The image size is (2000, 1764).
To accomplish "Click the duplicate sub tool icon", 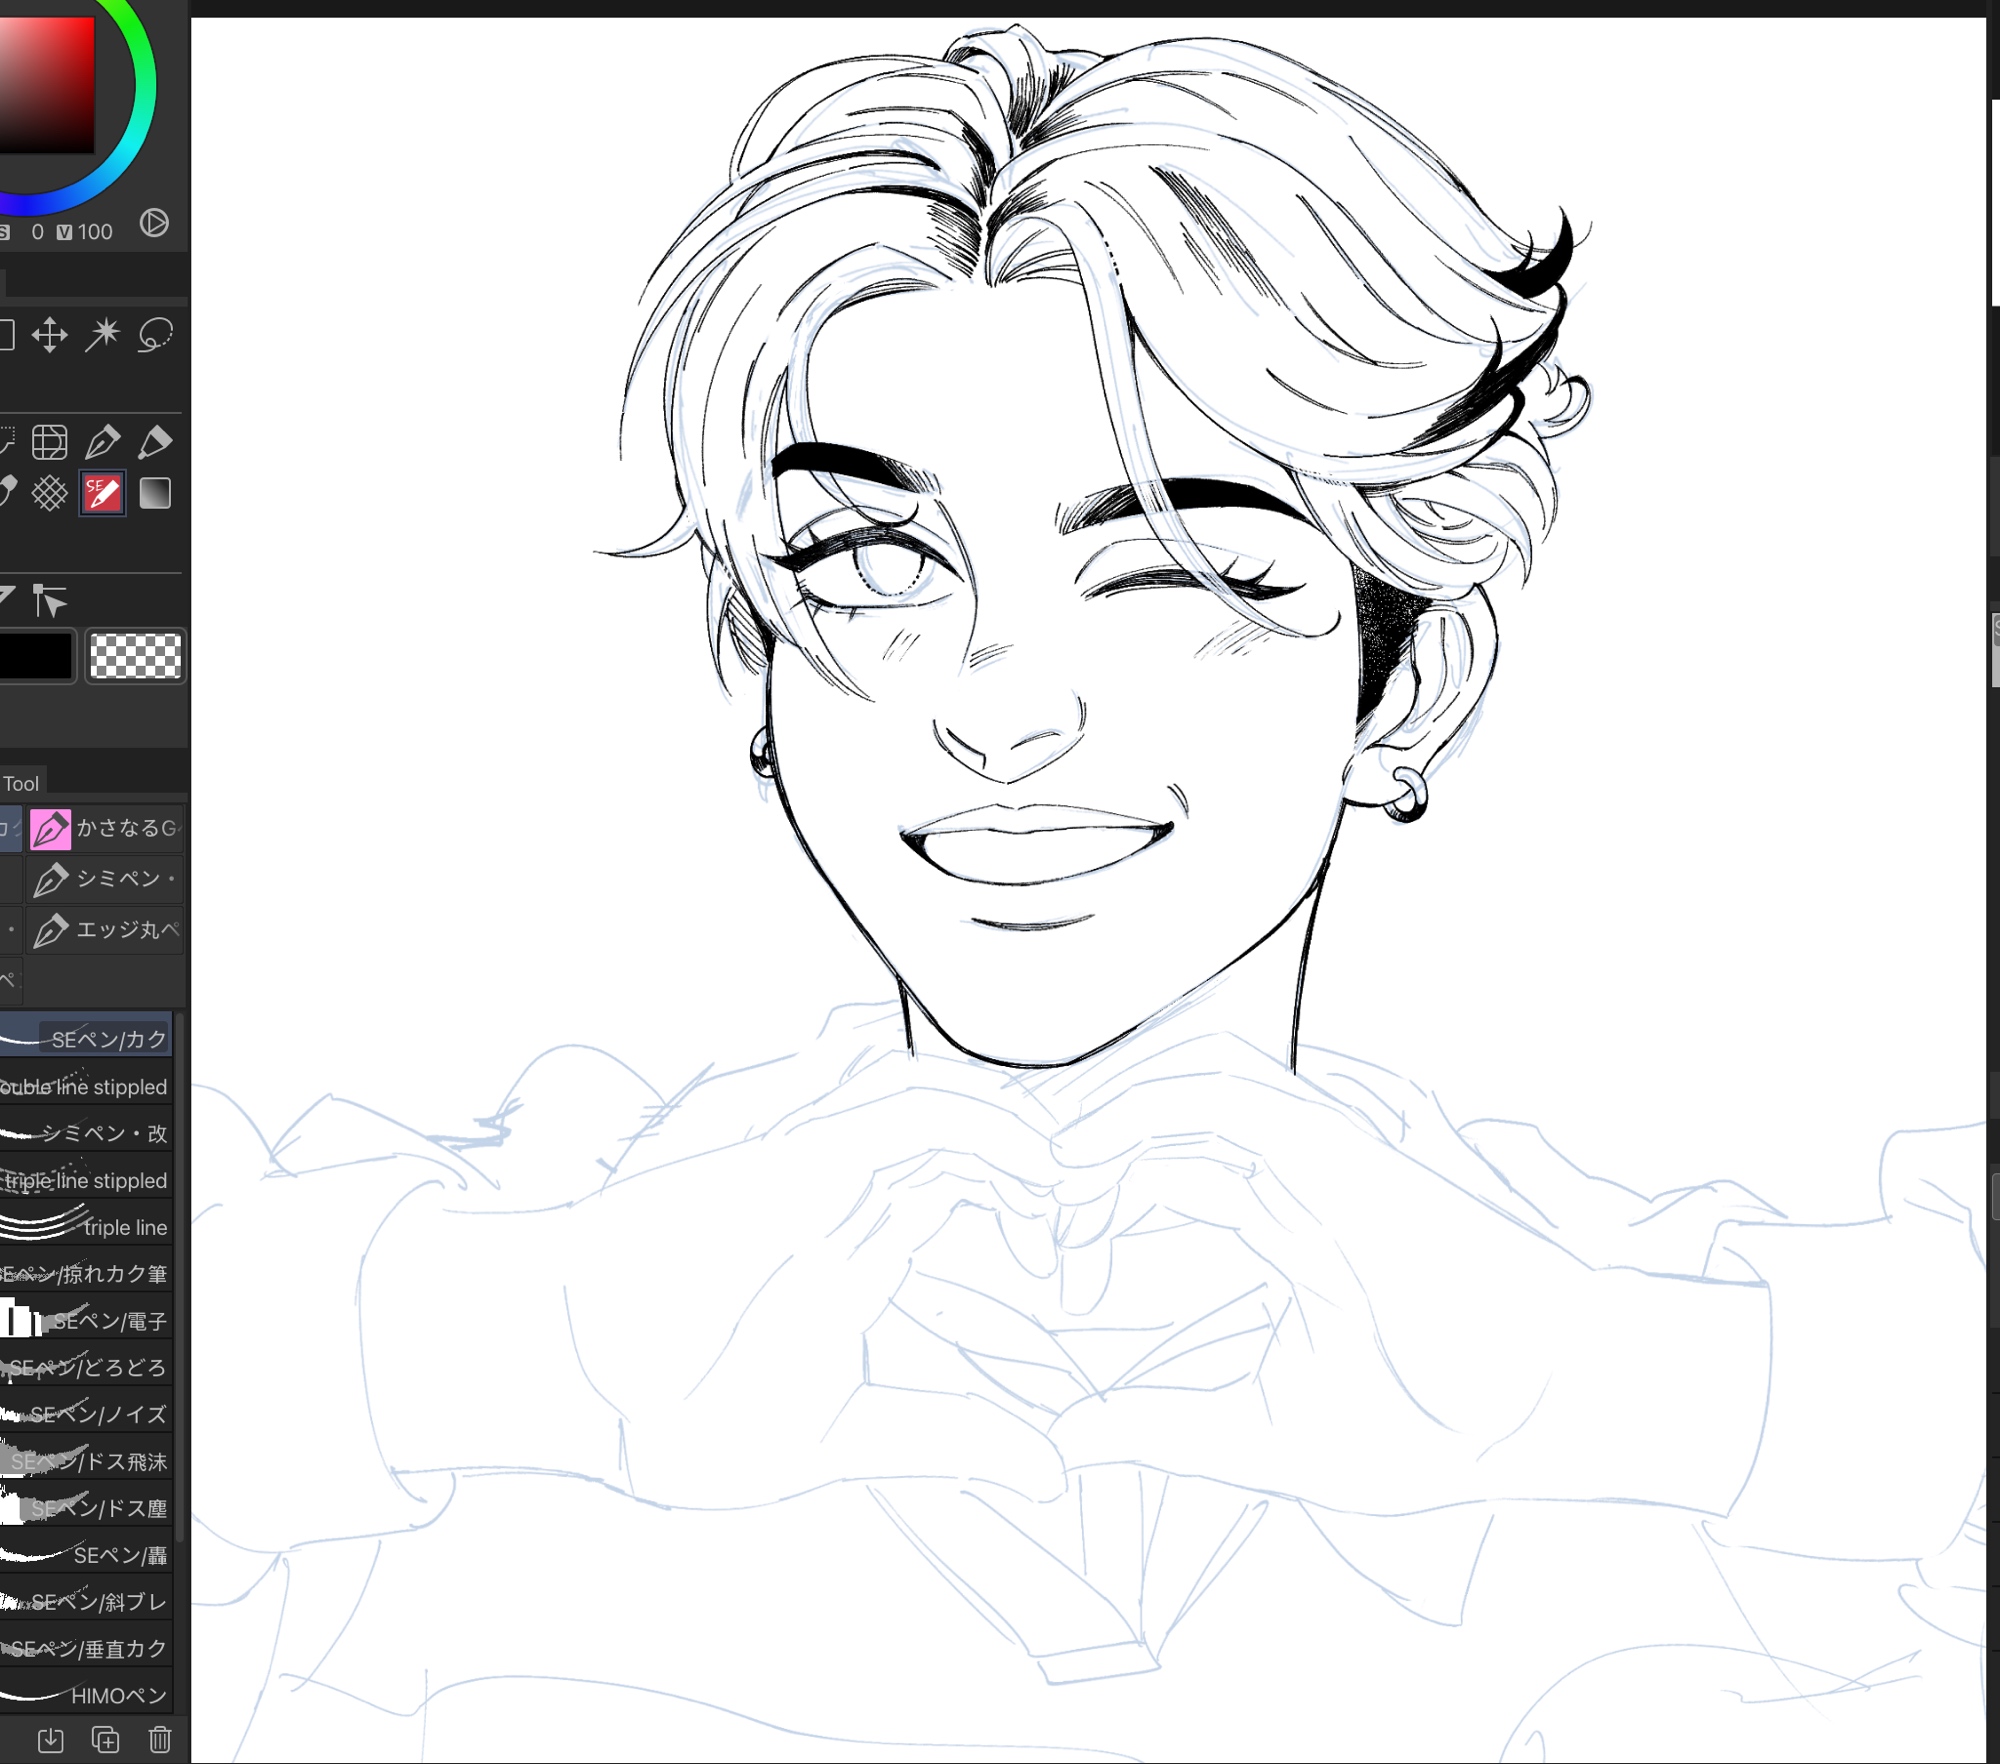I will pyautogui.click(x=105, y=1739).
